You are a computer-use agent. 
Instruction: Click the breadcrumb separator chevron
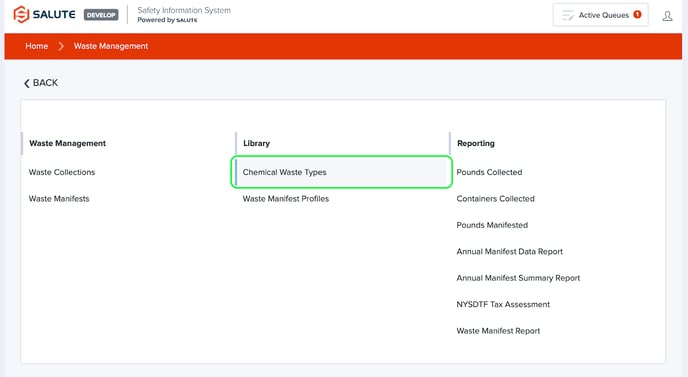pyautogui.click(x=61, y=46)
